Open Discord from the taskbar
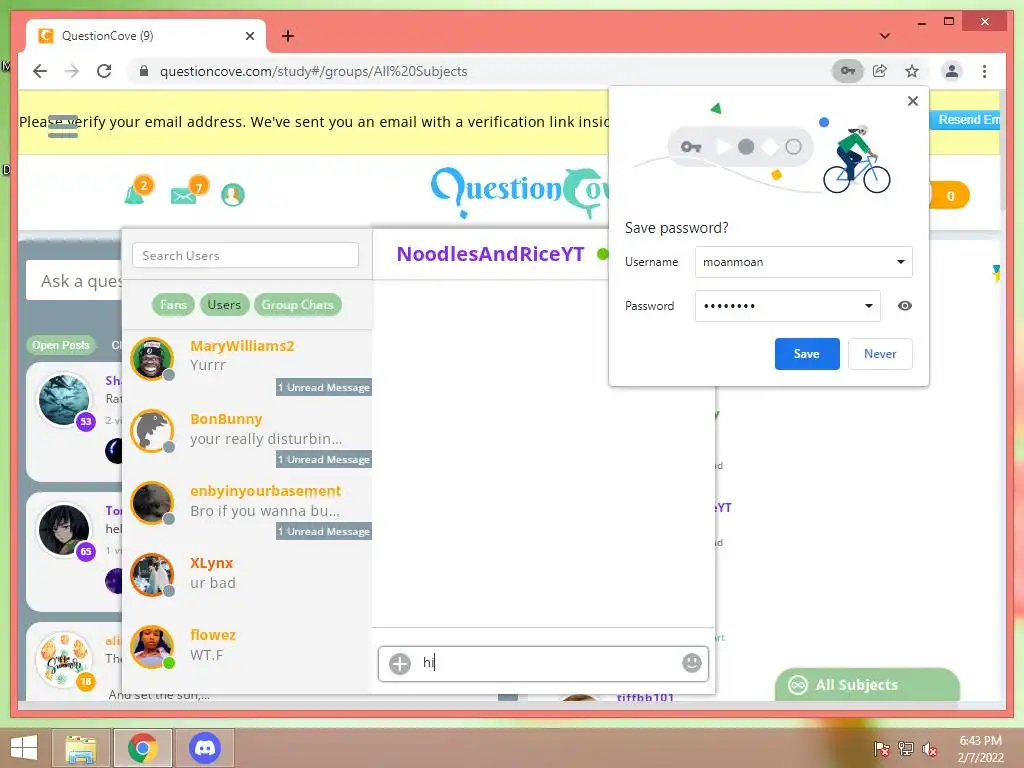The width and height of the screenshot is (1024, 768). [x=205, y=748]
